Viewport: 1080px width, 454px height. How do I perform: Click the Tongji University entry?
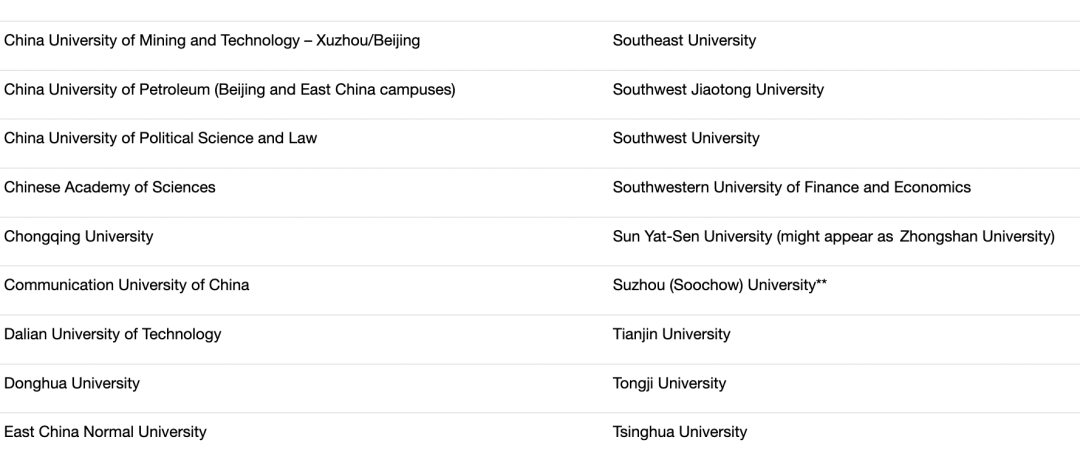click(669, 383)
